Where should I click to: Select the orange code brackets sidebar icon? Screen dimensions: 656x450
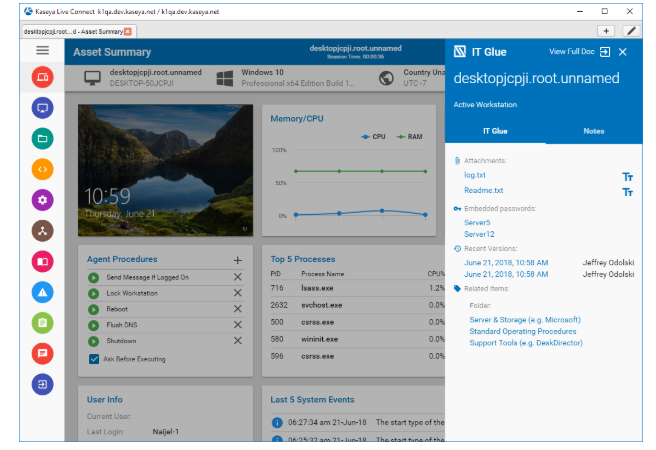(42, 169)
